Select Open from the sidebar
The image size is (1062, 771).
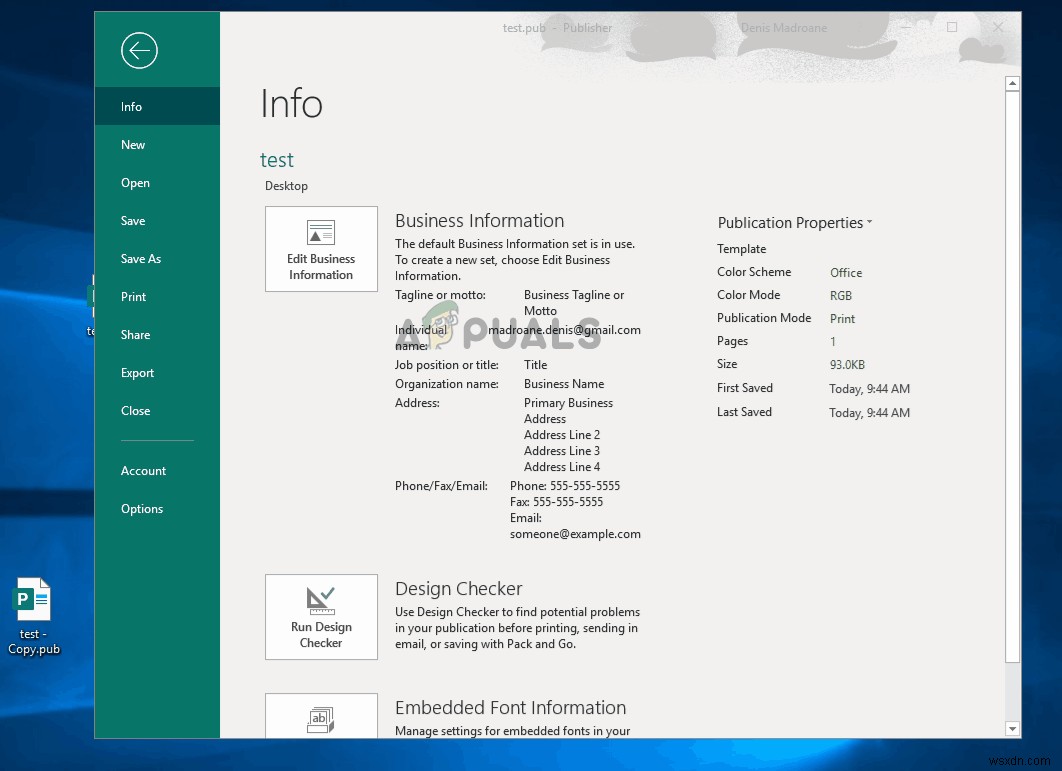click(134, 182)
